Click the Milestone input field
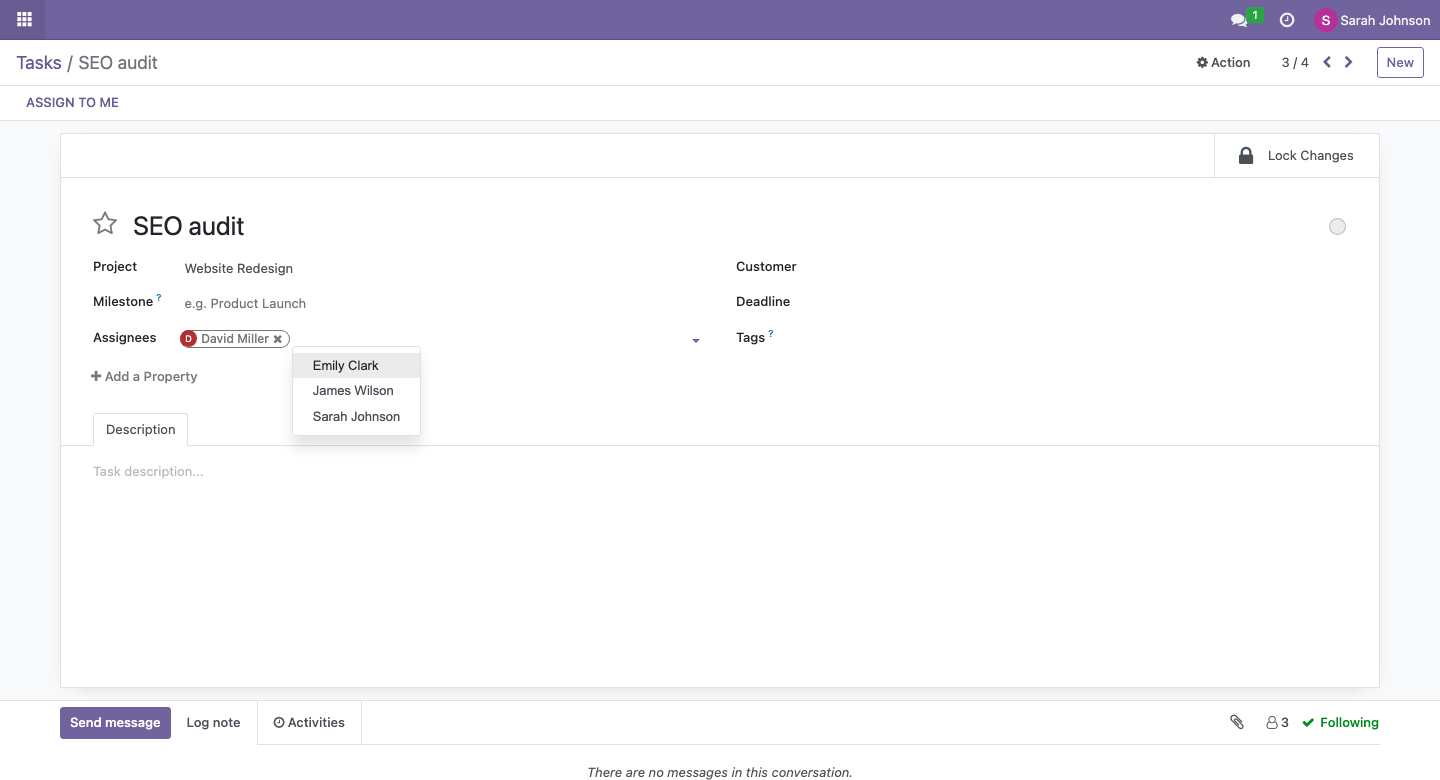The width and height of the screenshot is (1440, 780). (441, 303)
